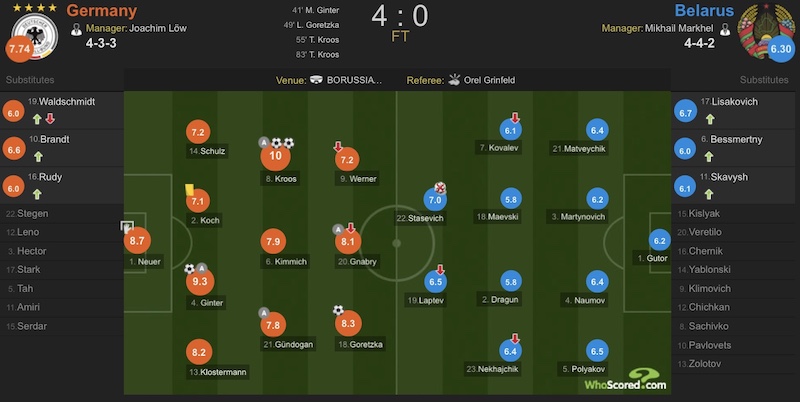Click the missed-chance icon above Stasevich
The image size is (800, 402).
coord(440,188)
